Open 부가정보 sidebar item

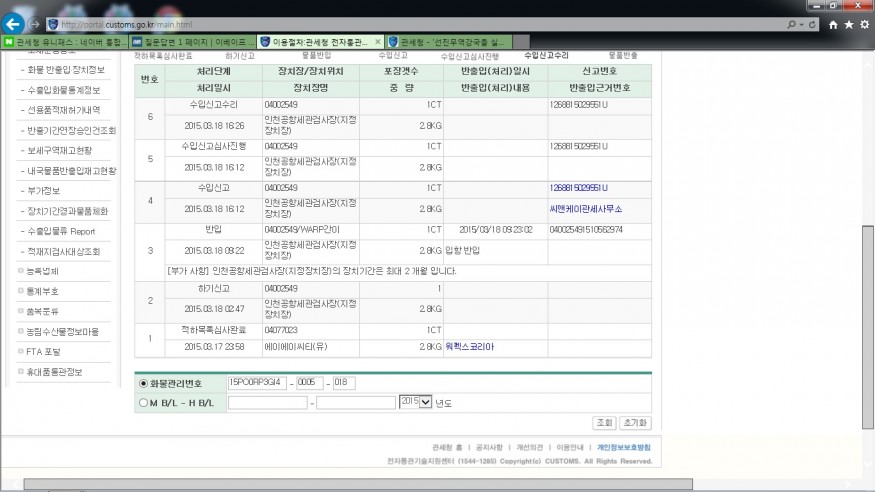[x=44, y=191]
